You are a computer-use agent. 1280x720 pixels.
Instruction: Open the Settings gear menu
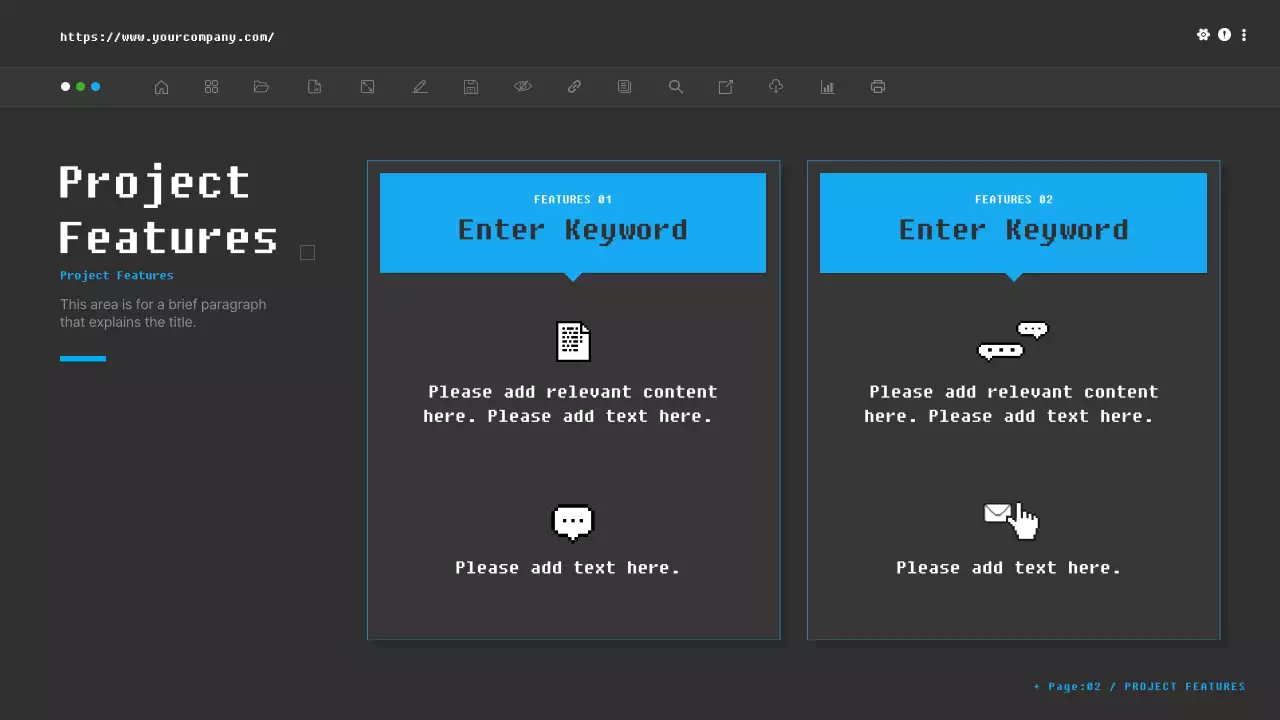(x=1204, y=35)
